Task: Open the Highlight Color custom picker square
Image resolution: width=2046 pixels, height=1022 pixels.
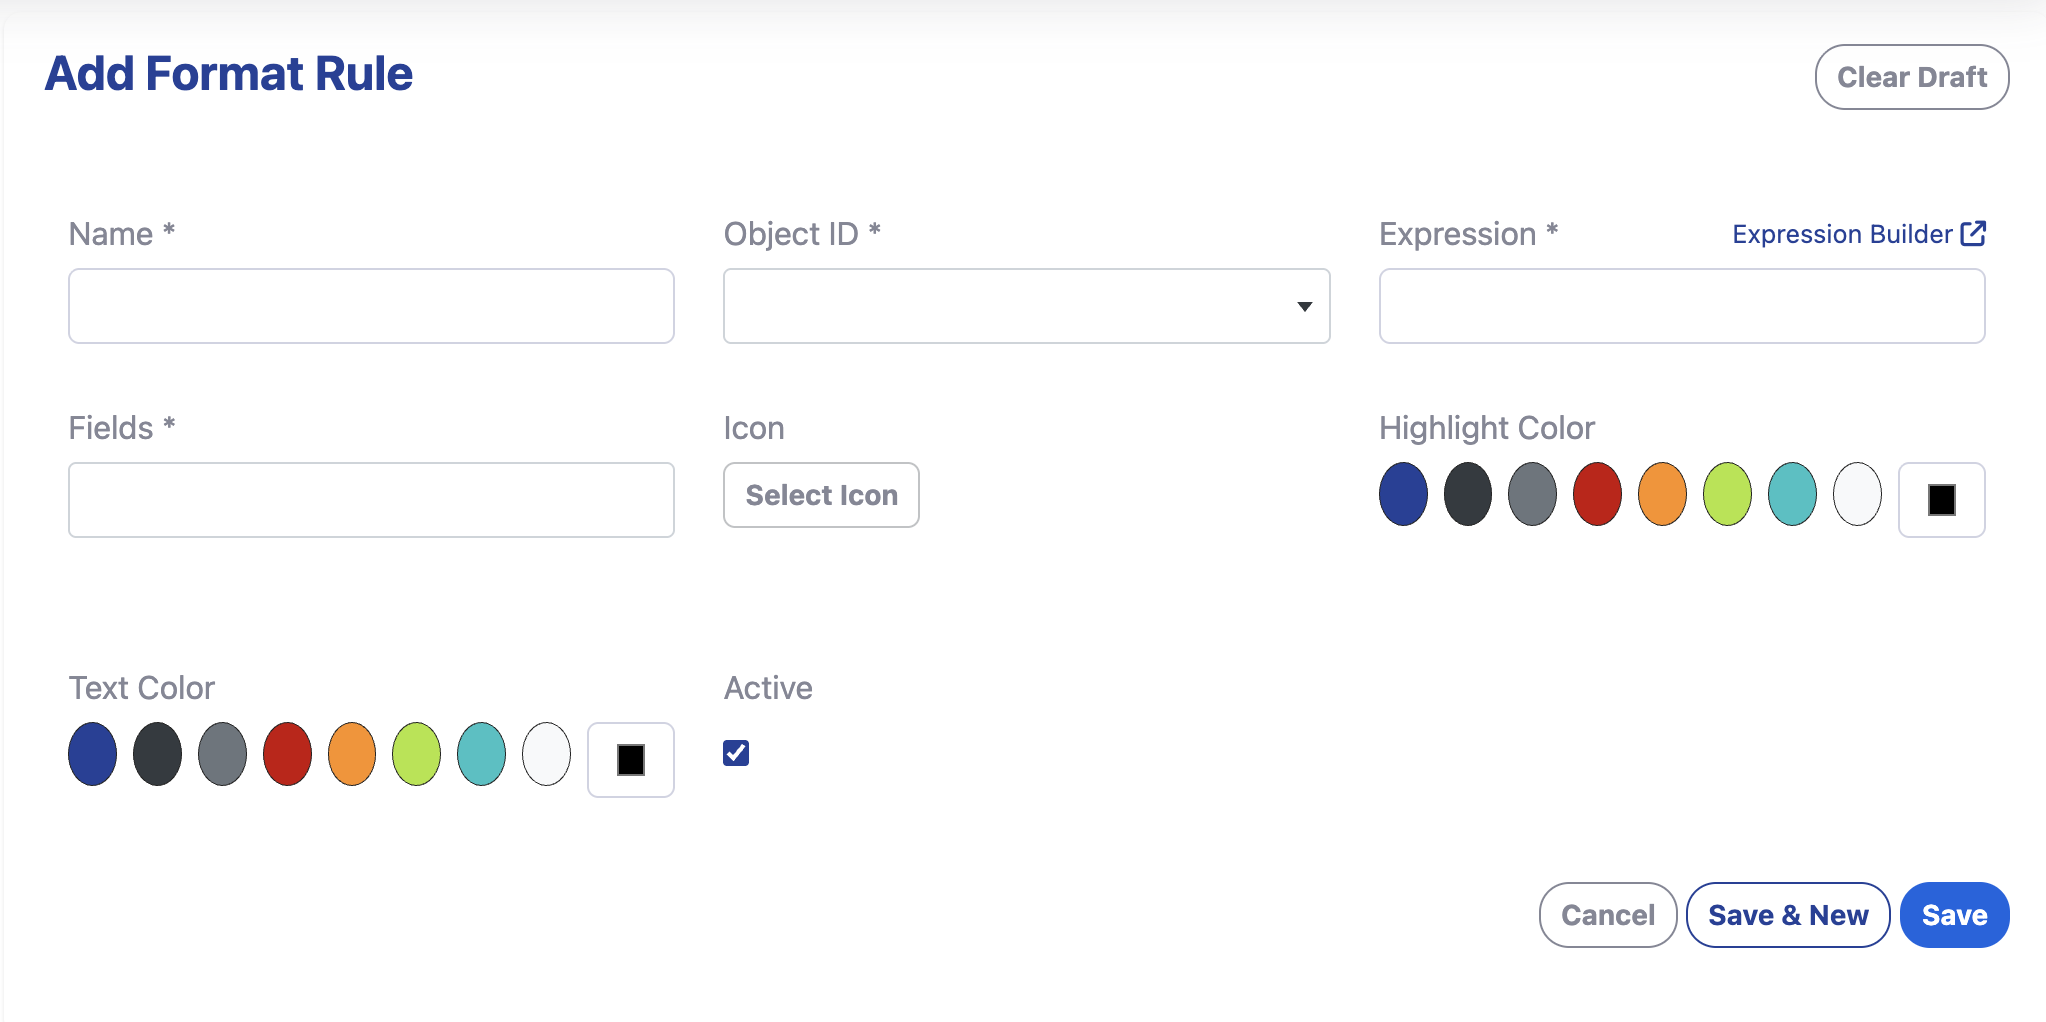Action: coord(1941,500)
